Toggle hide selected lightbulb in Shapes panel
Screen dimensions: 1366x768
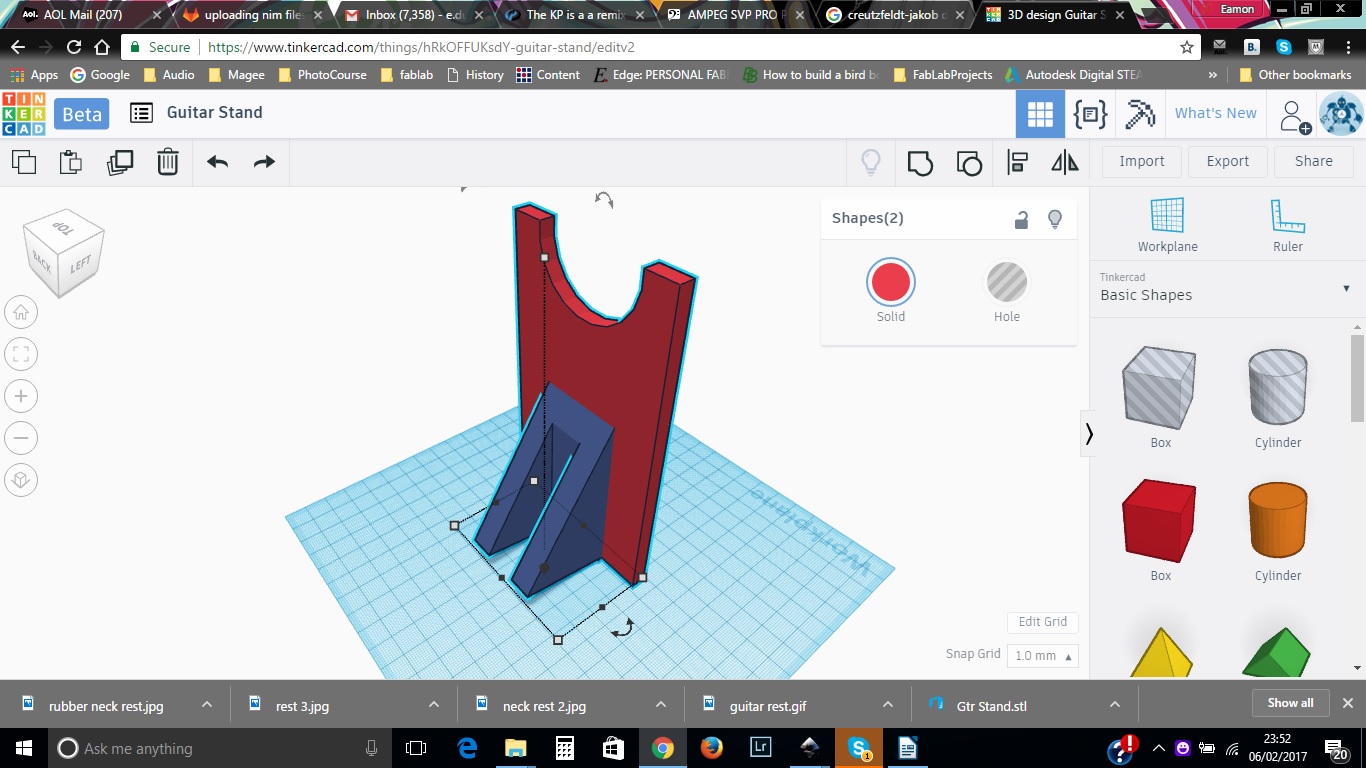tap(1054, 219)
